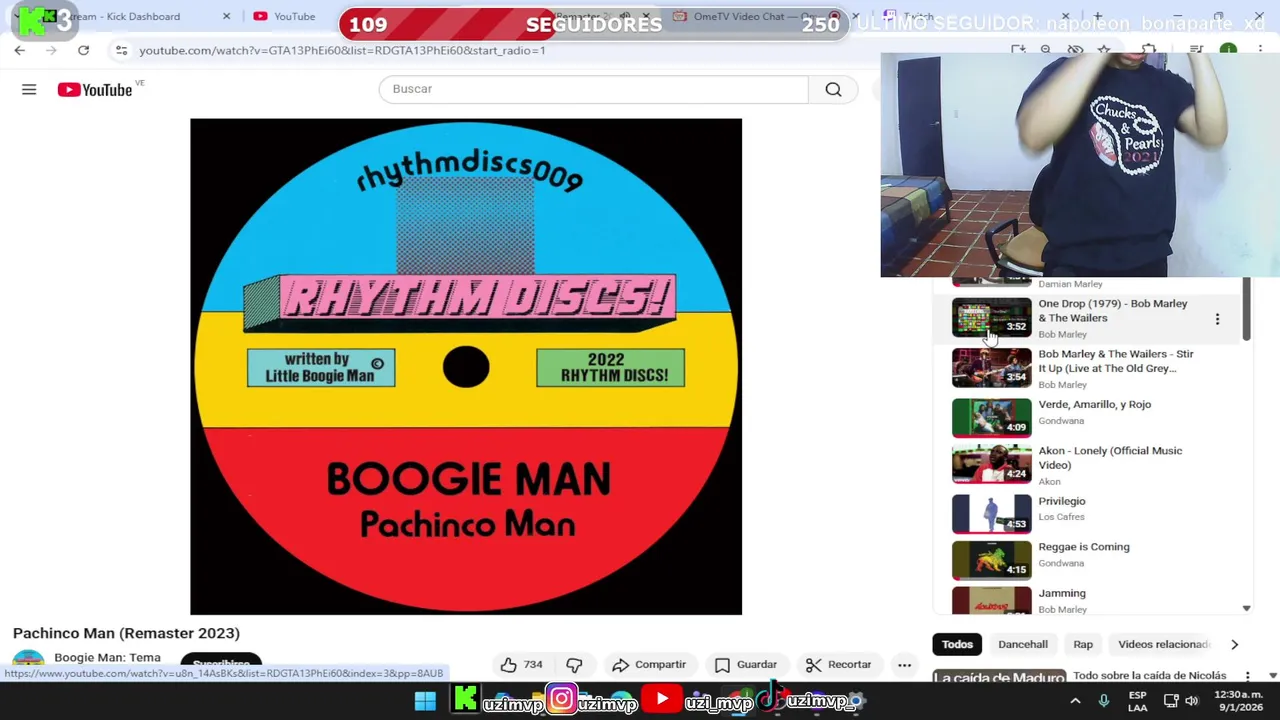The height and width of the screenshot is (720, 1280).
Task: Click the 'Verde, Amarillo, y Yo' title
Action: 1094,404
